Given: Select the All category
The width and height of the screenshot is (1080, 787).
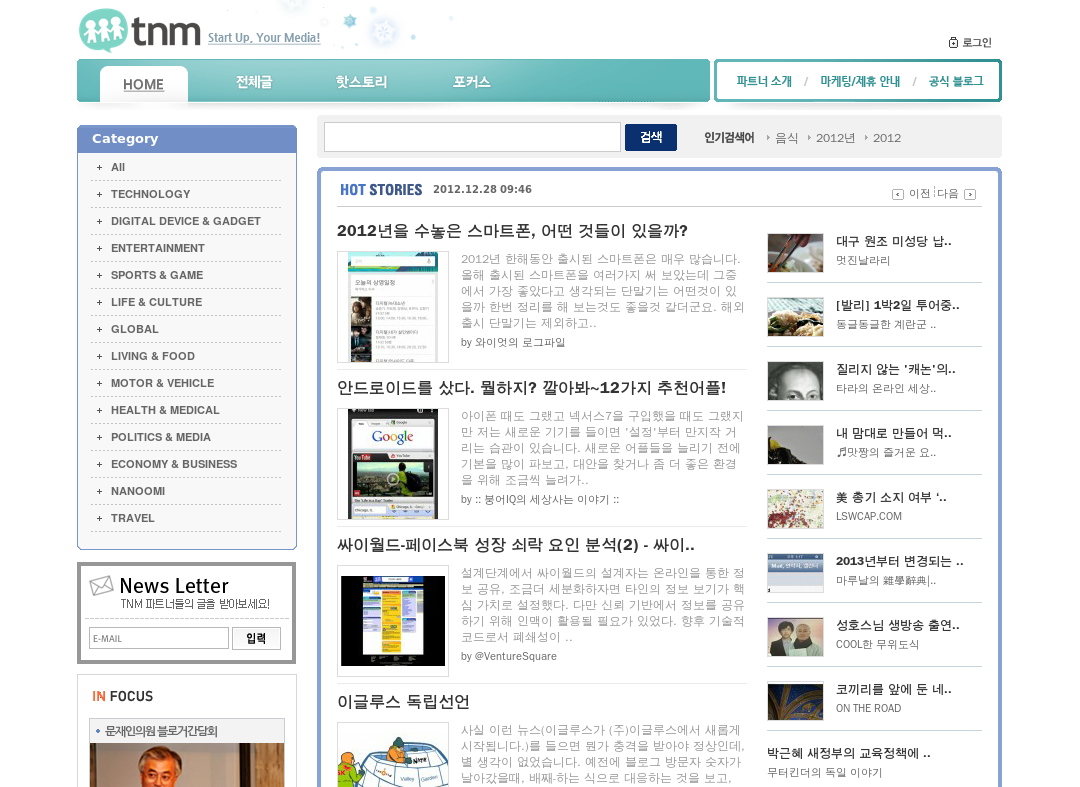Looking at the screenshot, I should coord(118,167).
